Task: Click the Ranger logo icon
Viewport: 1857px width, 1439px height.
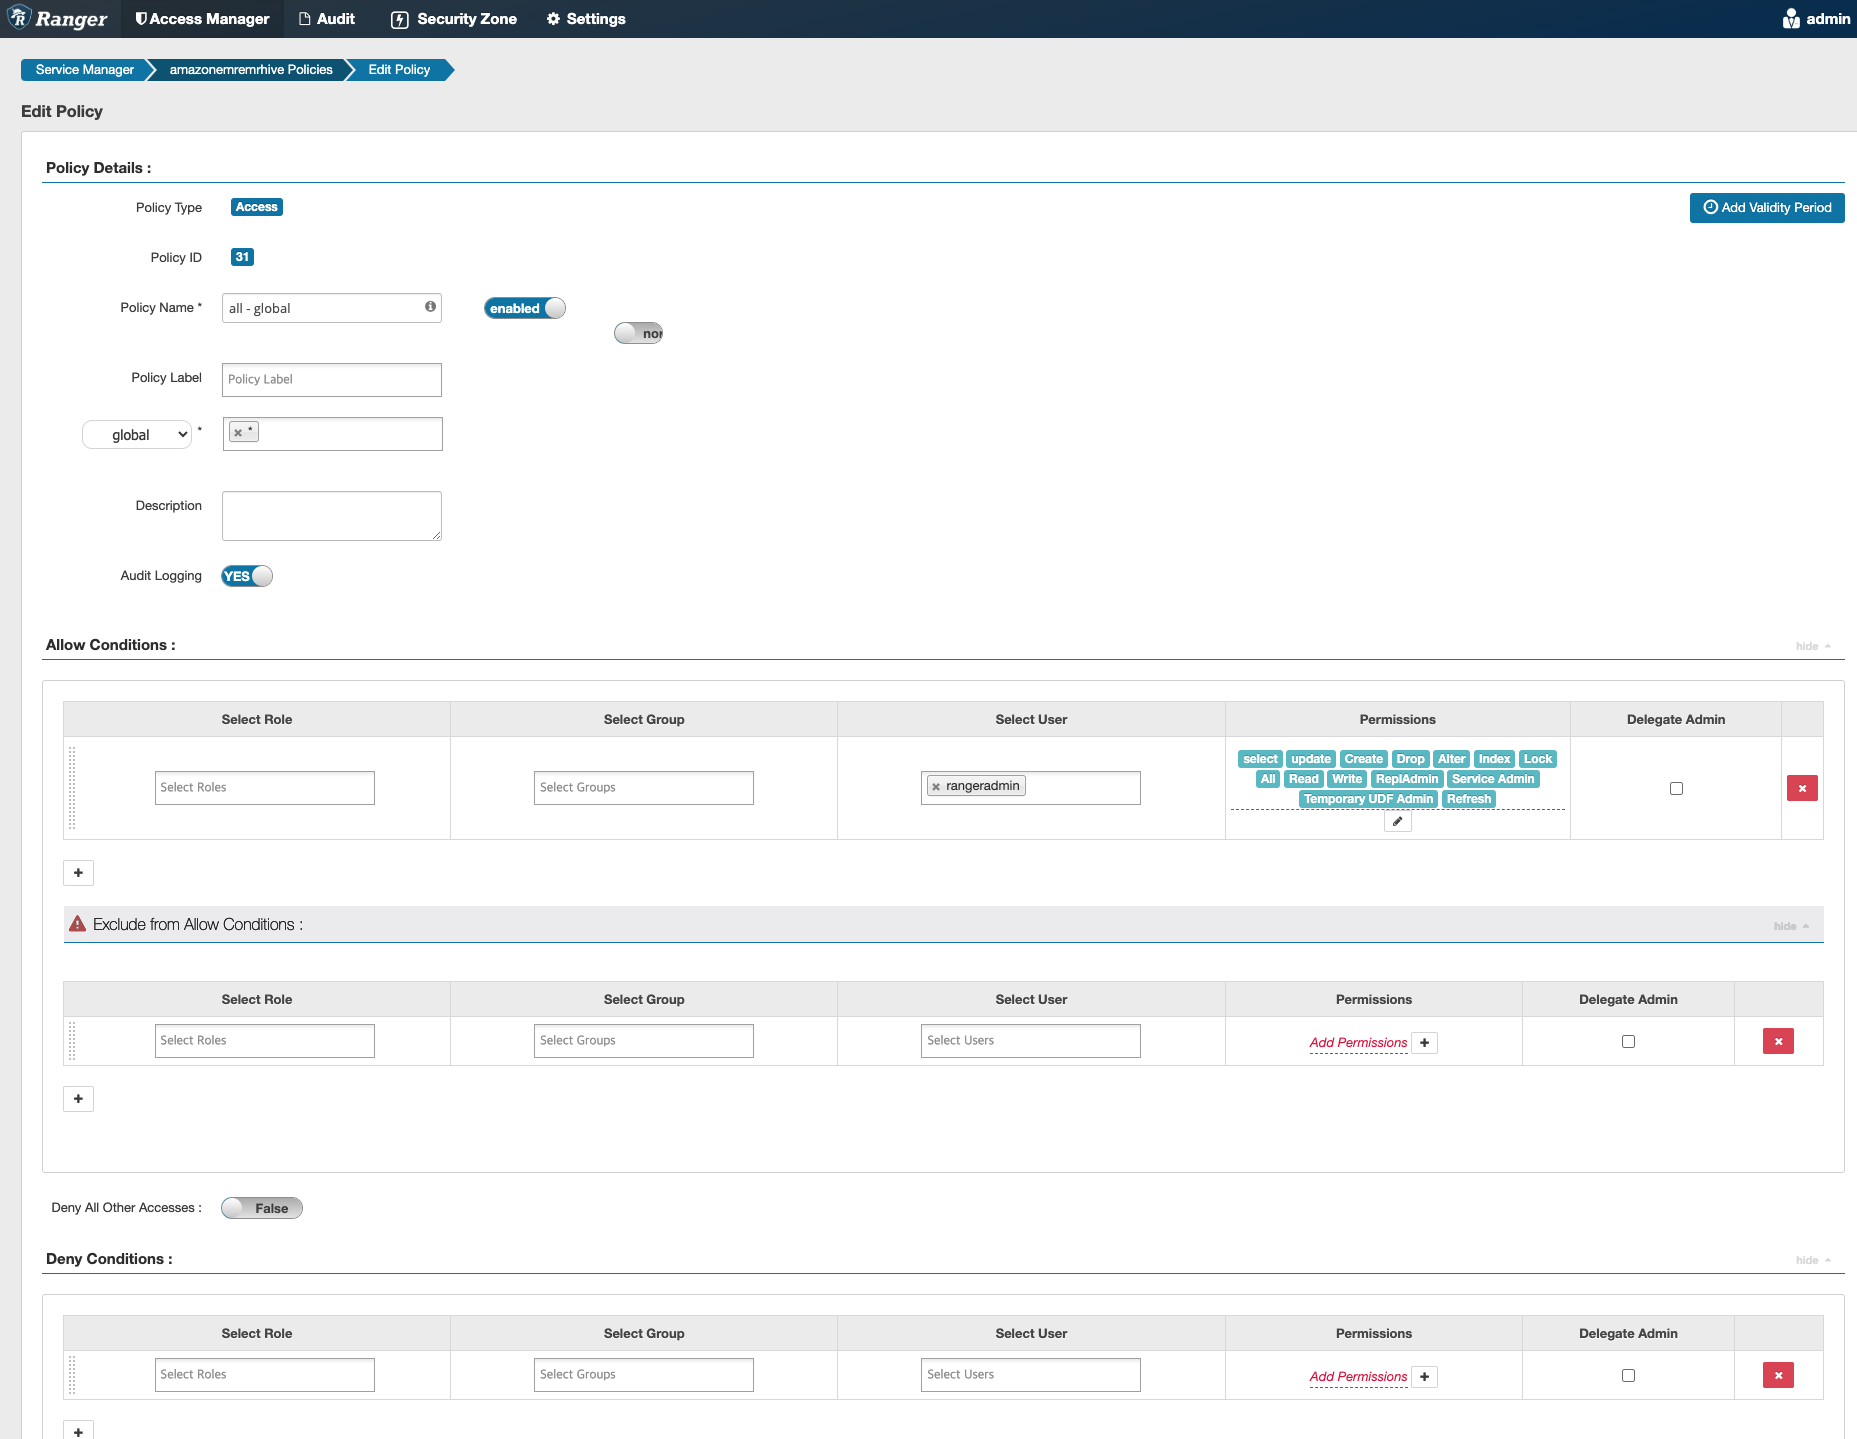Action: click(x=19, y=18)
